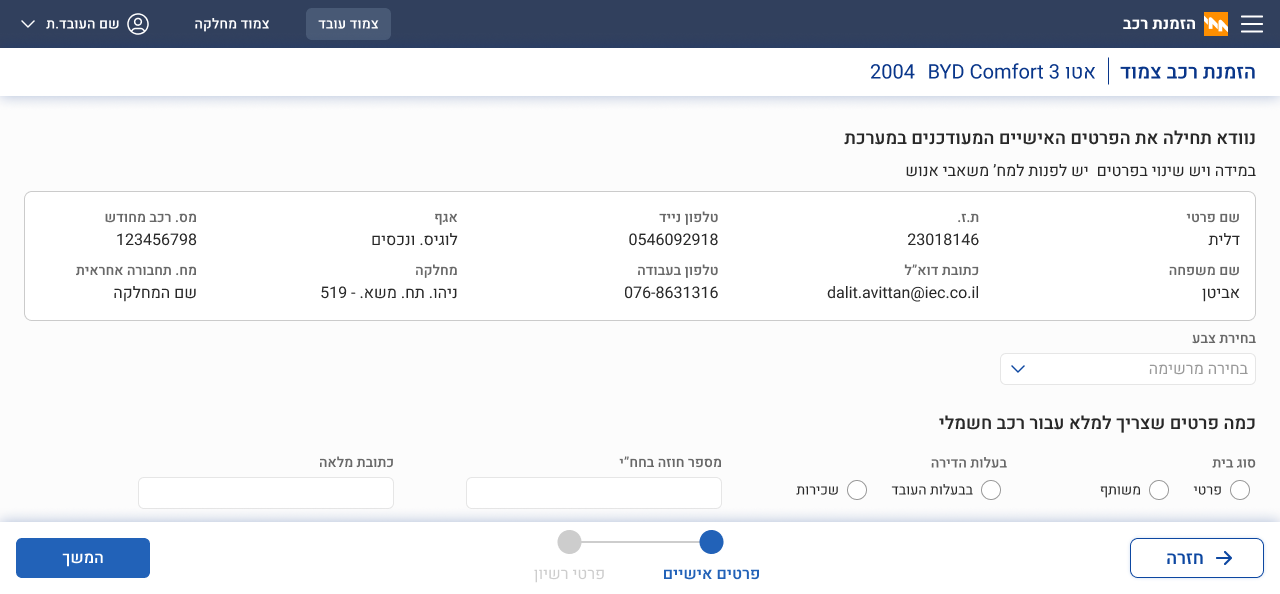Image resolution: width=1280 pixels, height=594 pixels.
Task: Click the חזרה back button
Action: [1197, 558]
